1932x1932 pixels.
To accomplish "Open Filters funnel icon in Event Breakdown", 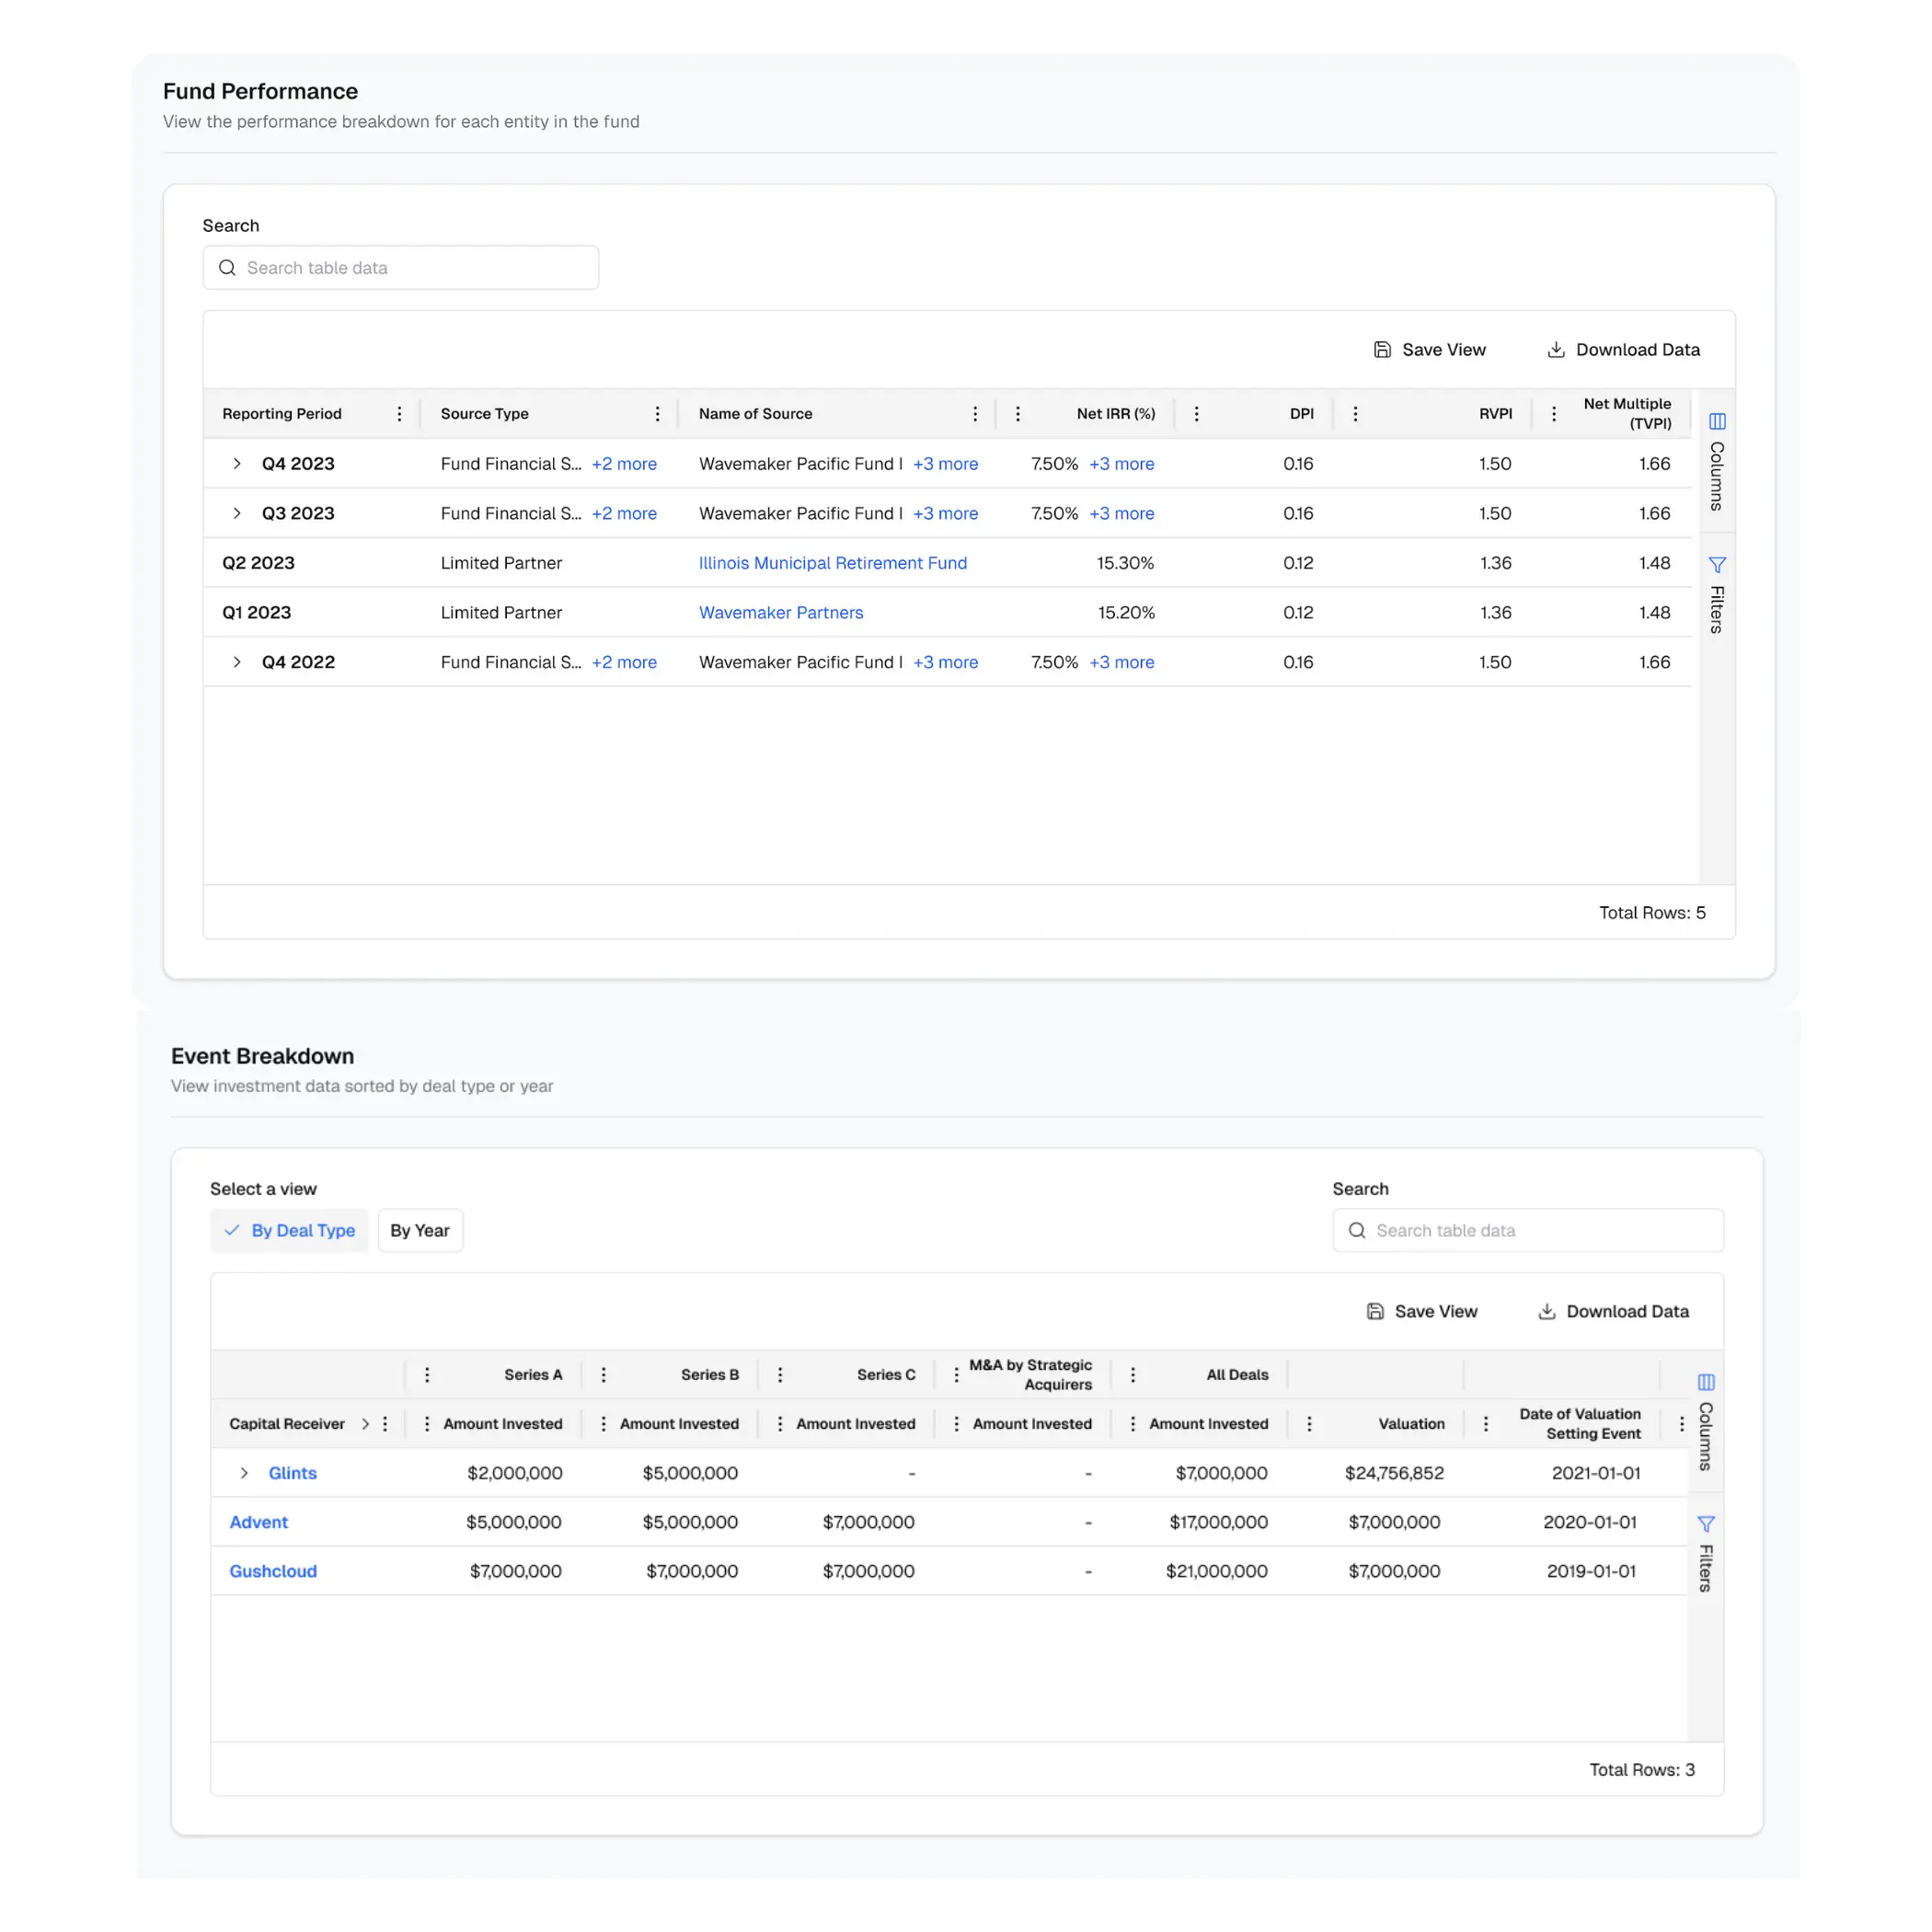I will (1706, 1524).
